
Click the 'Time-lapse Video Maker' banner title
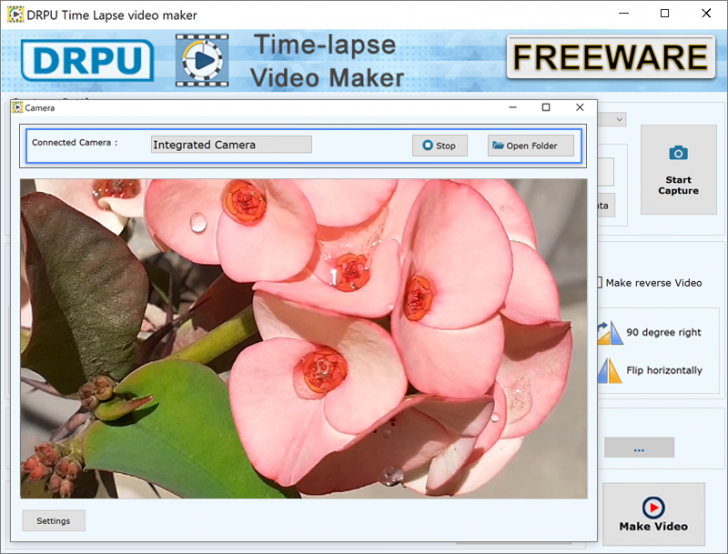[326, 61]
